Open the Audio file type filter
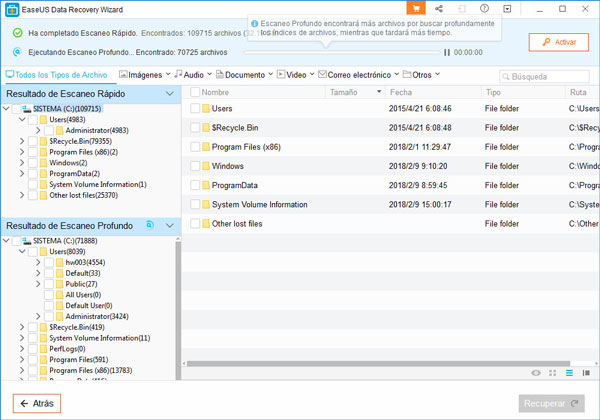 (193, 75)
